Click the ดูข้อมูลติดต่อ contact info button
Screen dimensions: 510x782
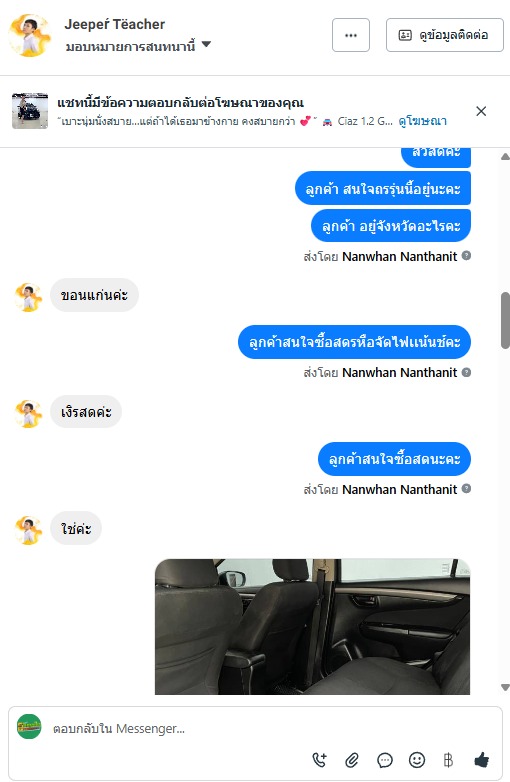[445, 35]
